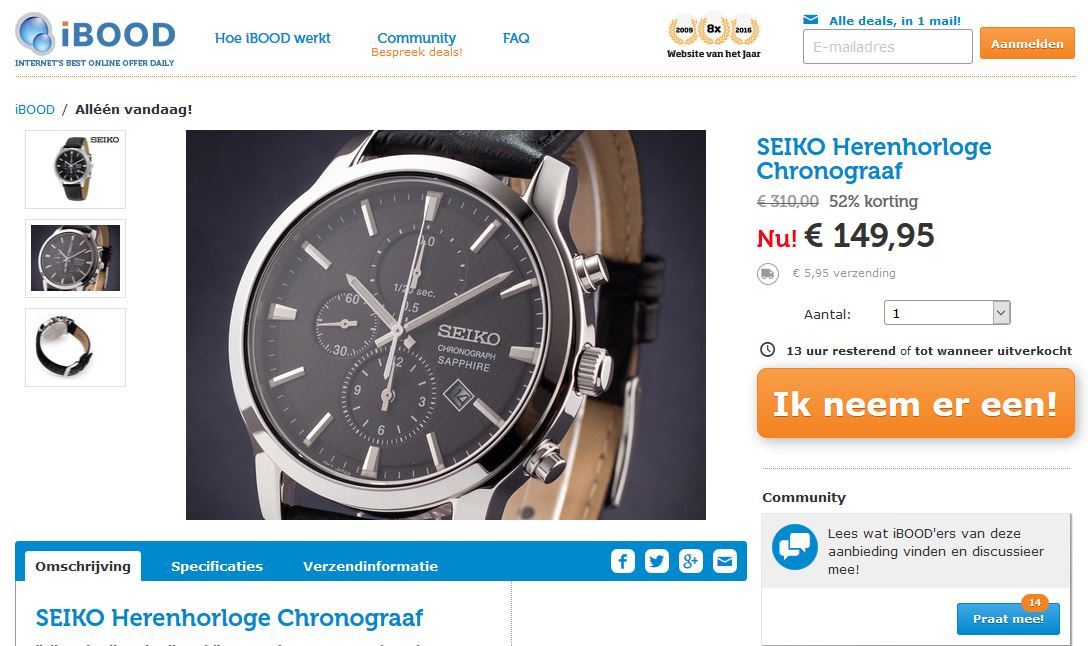Open the FAQ link

[516, 38]
